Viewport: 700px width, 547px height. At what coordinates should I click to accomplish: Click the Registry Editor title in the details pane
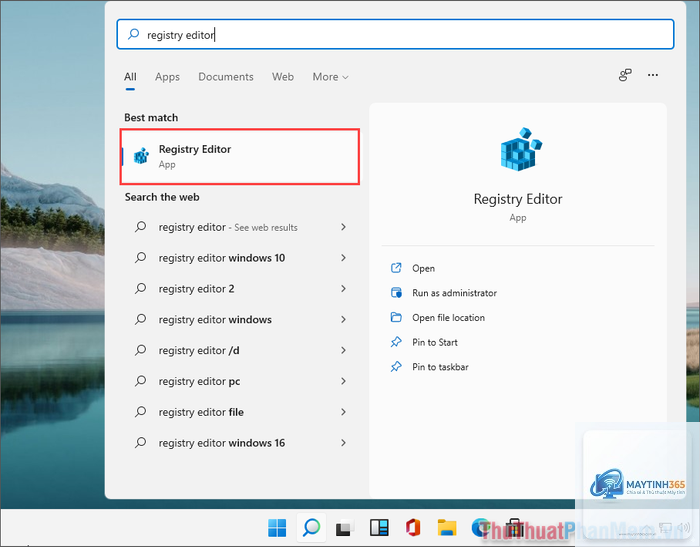pyautogui.click(x=518, y=199)
